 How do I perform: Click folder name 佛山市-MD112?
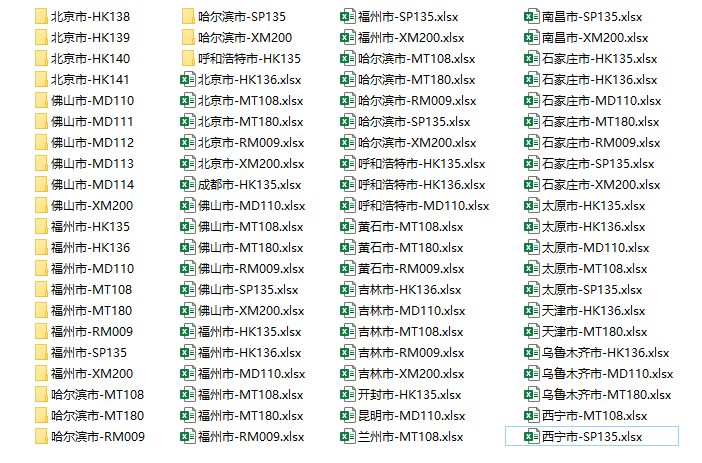tap(92, 143)
